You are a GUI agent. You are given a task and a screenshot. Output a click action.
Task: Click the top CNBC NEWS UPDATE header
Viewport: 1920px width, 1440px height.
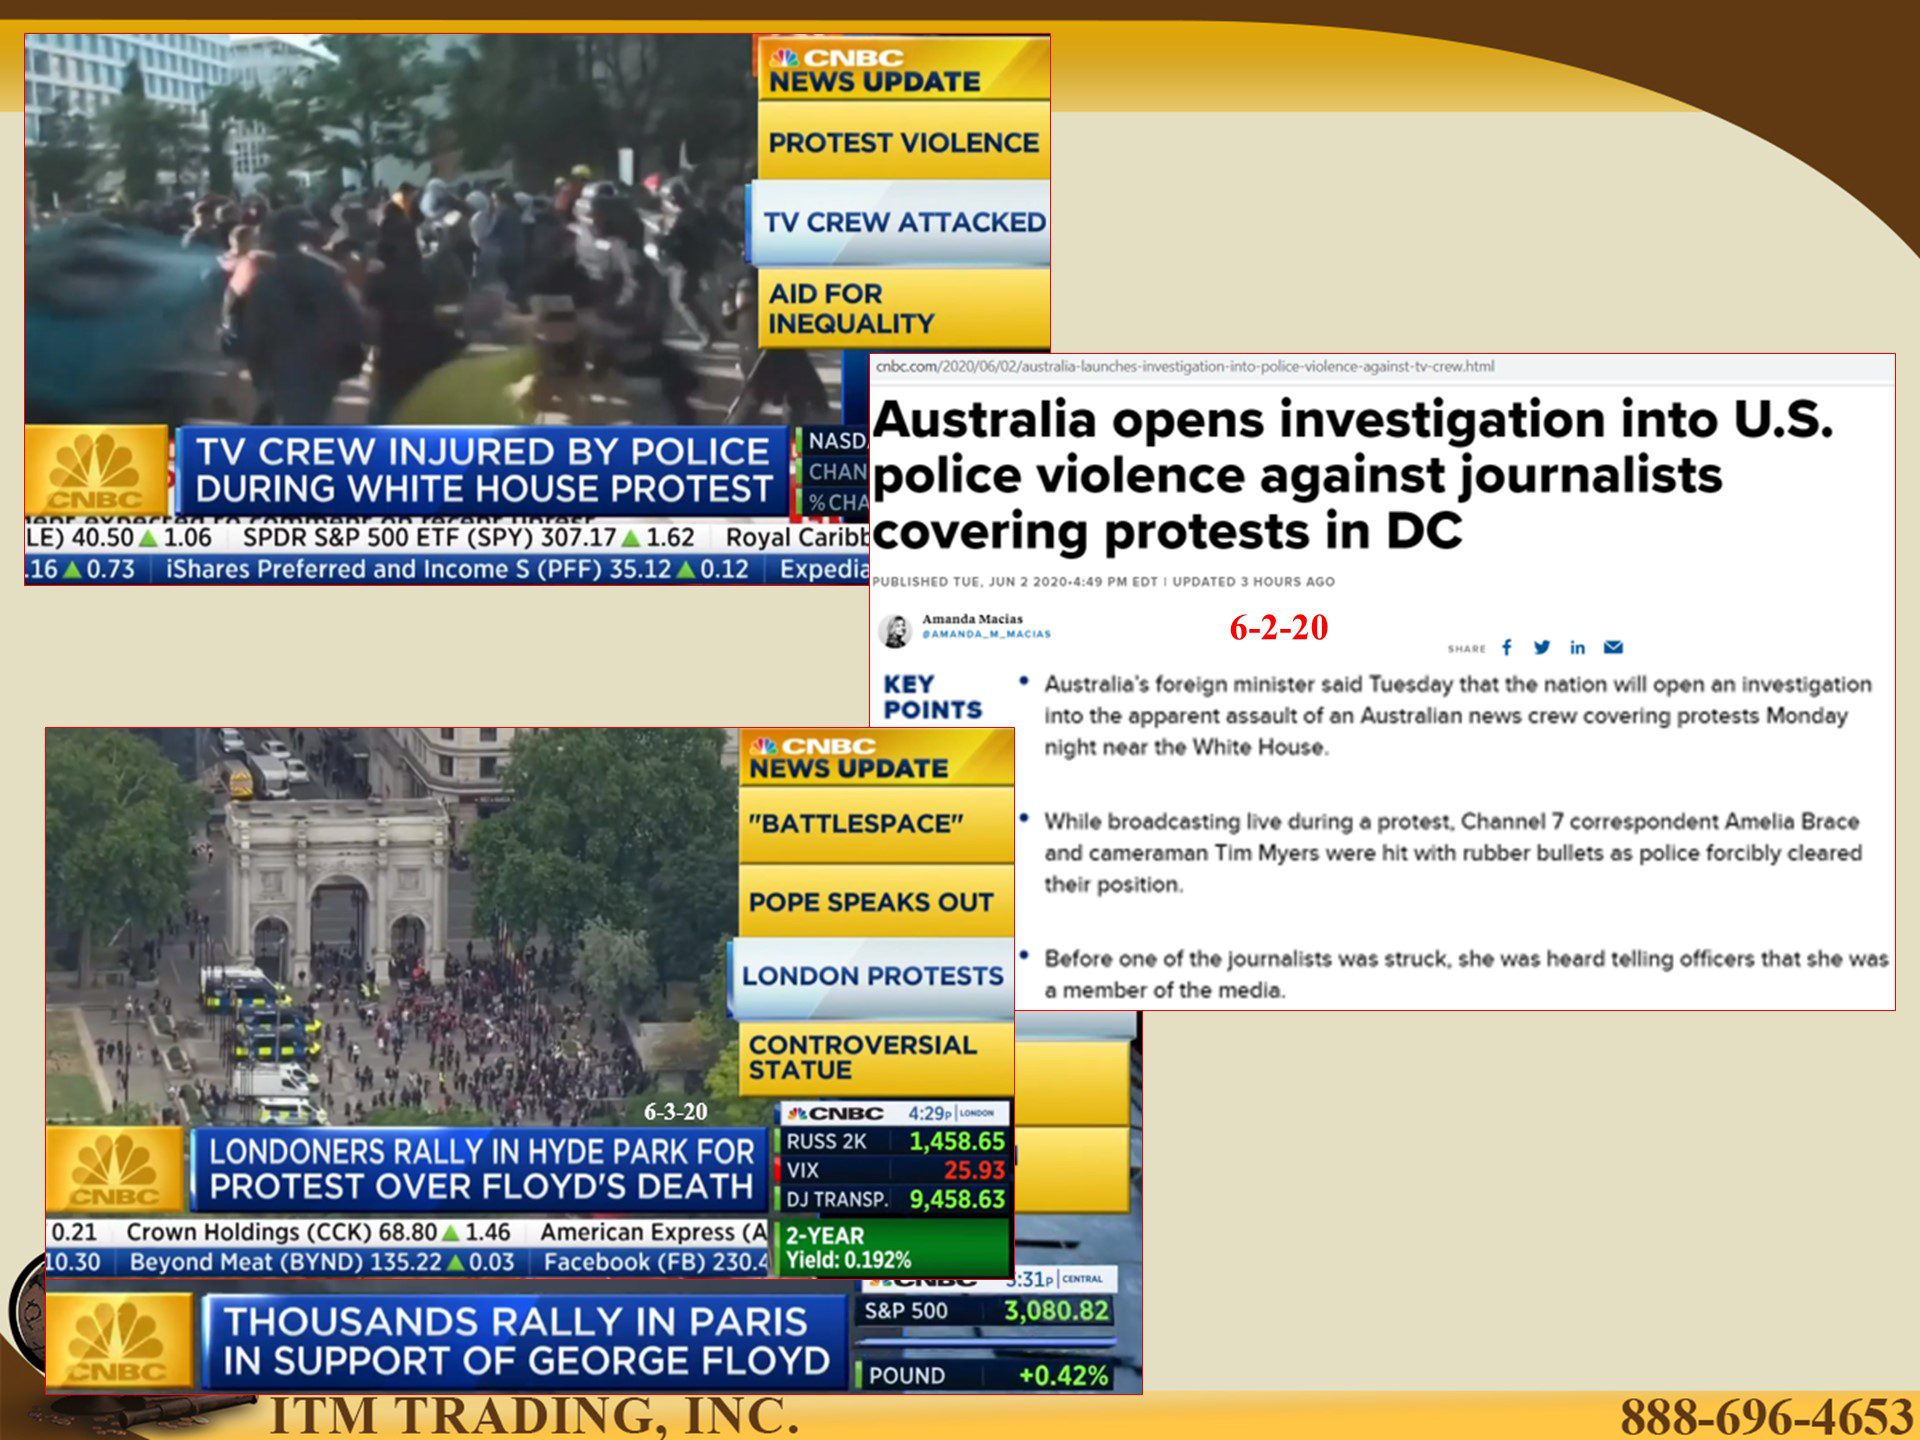point(903,69)
